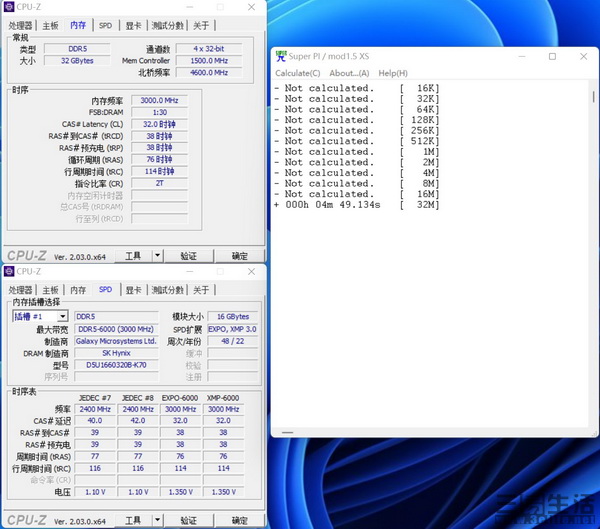Click 验证 button in bottom CPU-Z window
Viewport: 600px width, 529px height.
point(189,521)
